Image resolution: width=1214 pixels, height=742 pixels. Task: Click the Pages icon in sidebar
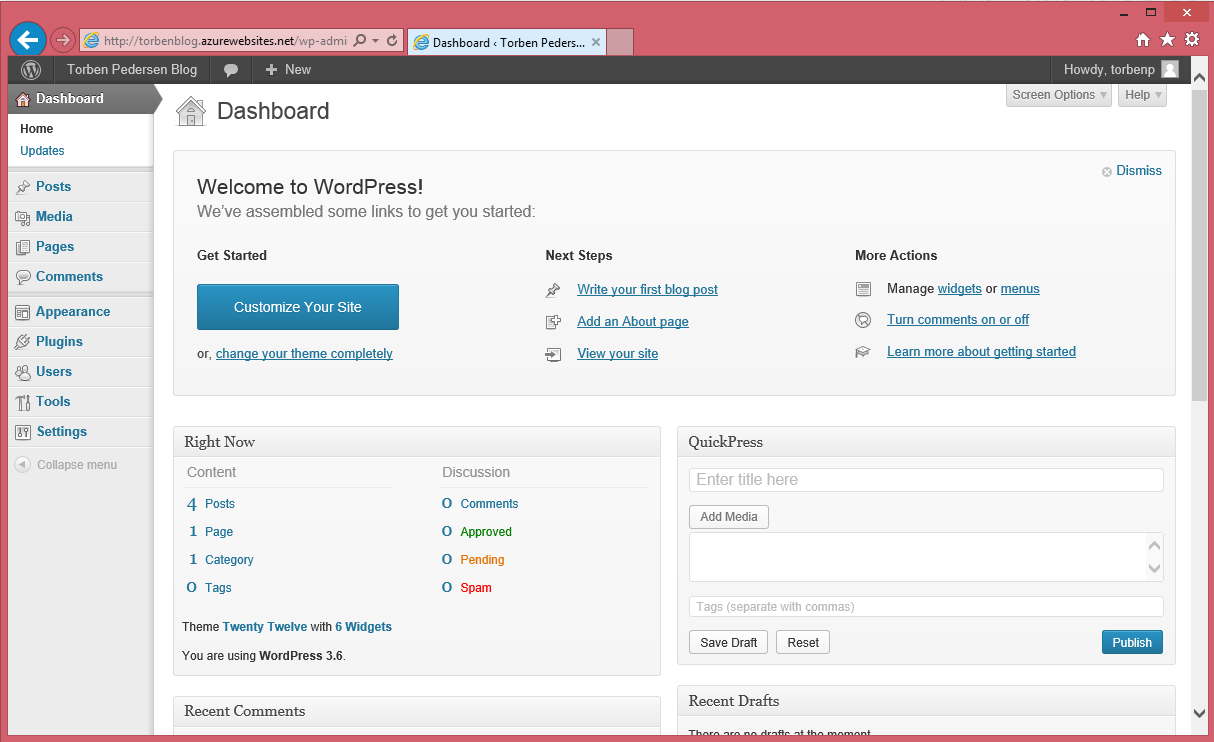pyautogui.click(x=23, y=247)
